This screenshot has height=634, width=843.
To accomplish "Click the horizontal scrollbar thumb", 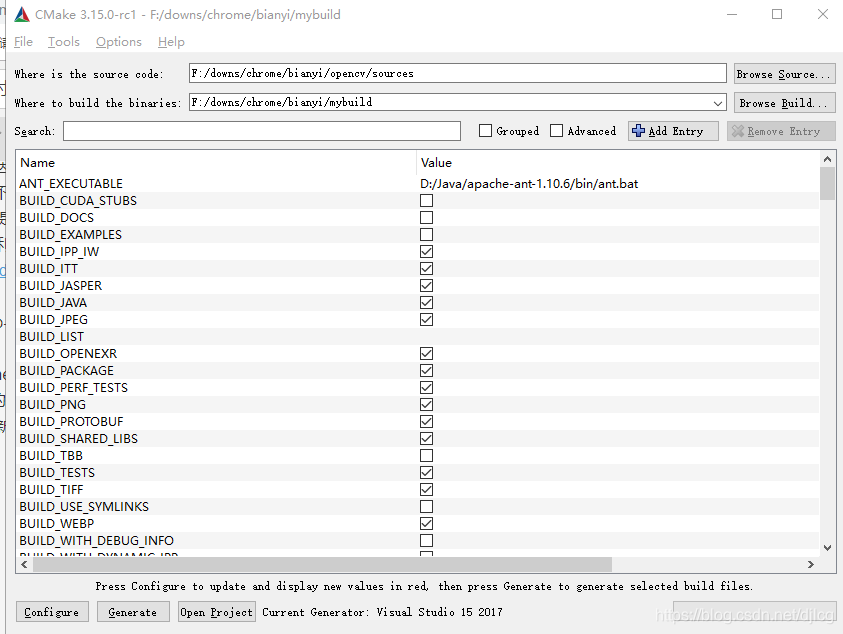I will (322, 564).
